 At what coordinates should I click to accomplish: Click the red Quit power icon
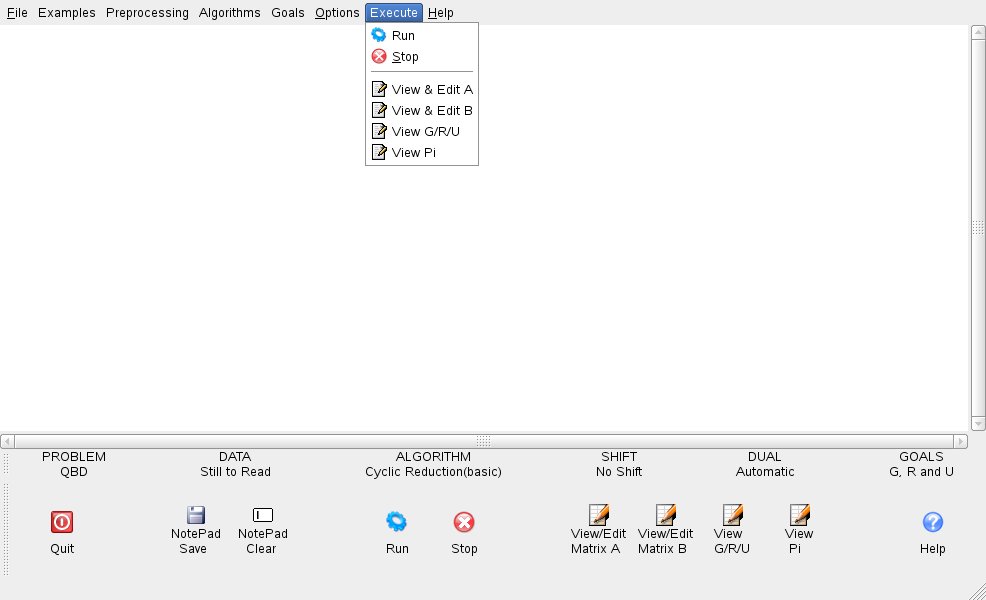point(62,522)
